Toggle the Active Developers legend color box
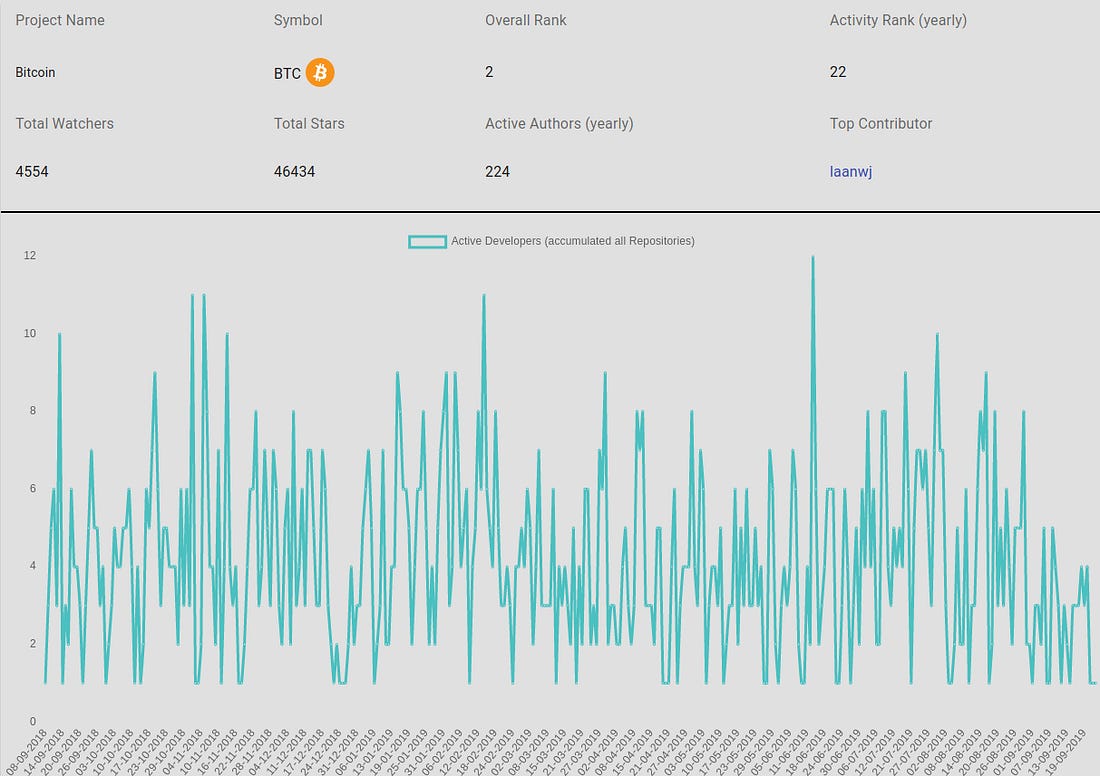The width and height of the screenshot is (1100, 776). (x=427, y=241)
